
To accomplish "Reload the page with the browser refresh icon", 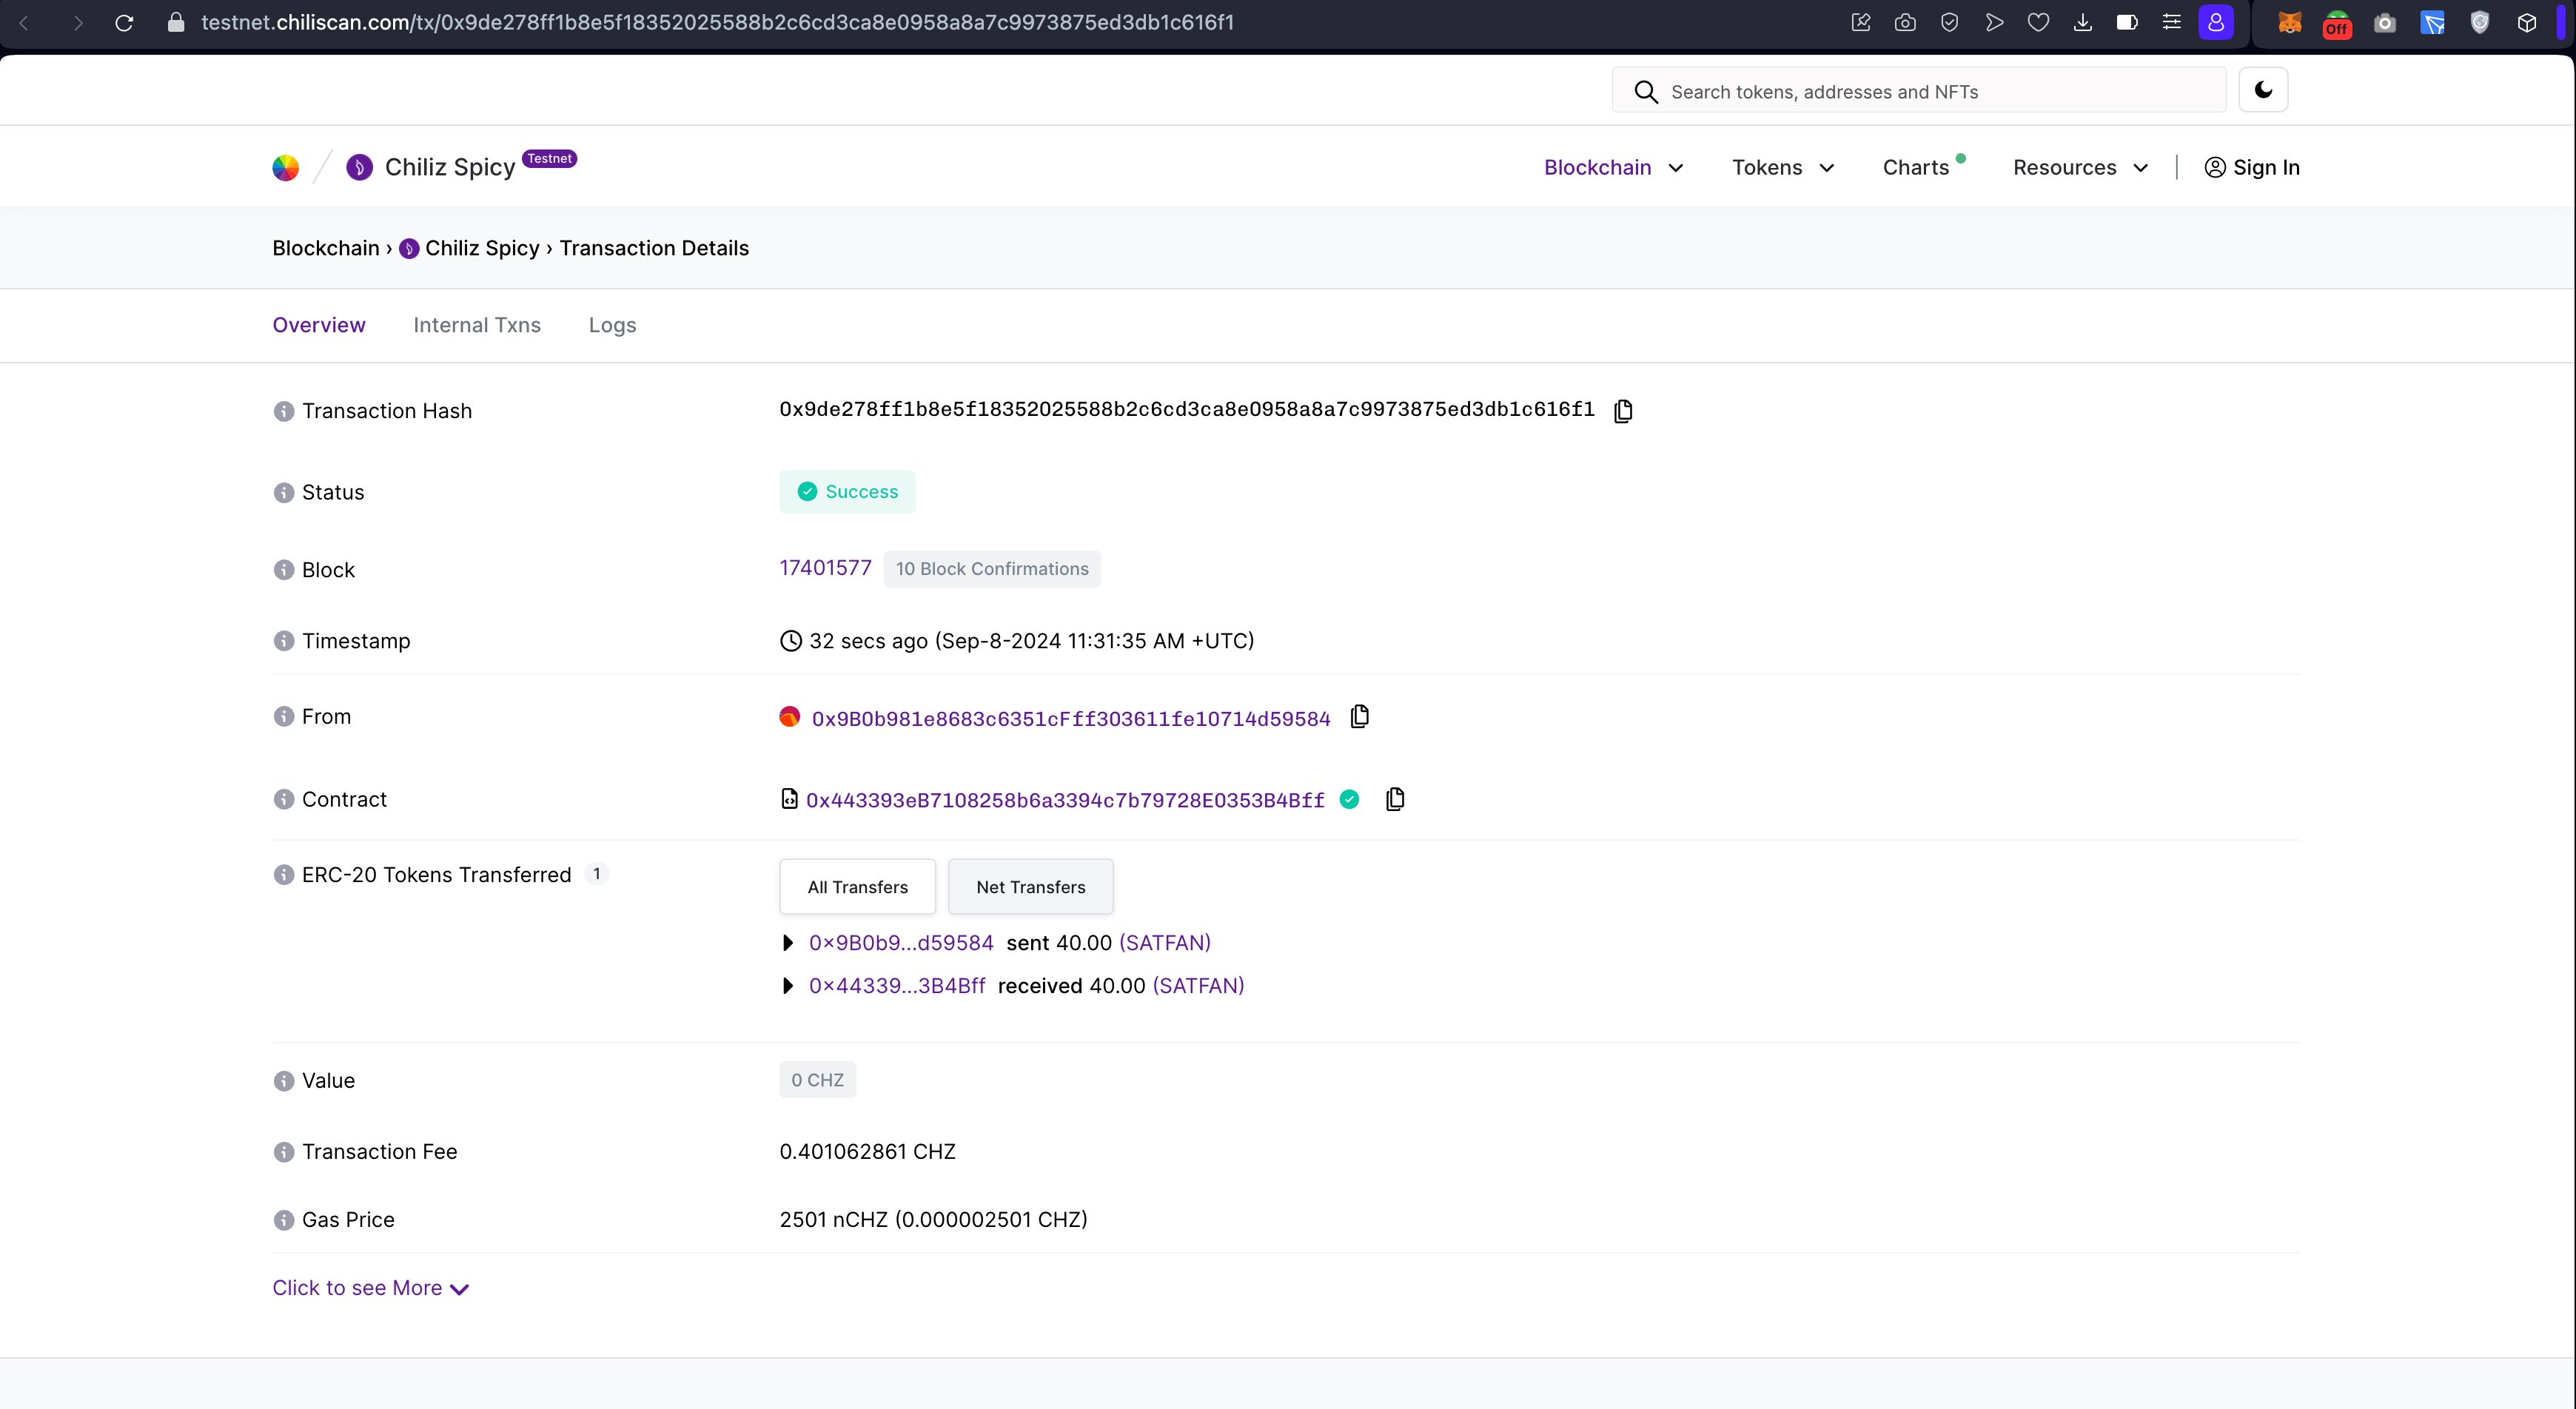I will pos(124,22).
